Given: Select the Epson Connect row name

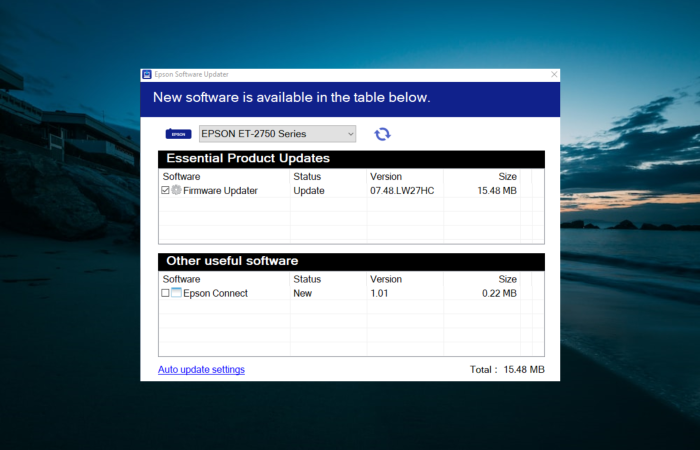Looking at the screenshot, I should (215, 293).
